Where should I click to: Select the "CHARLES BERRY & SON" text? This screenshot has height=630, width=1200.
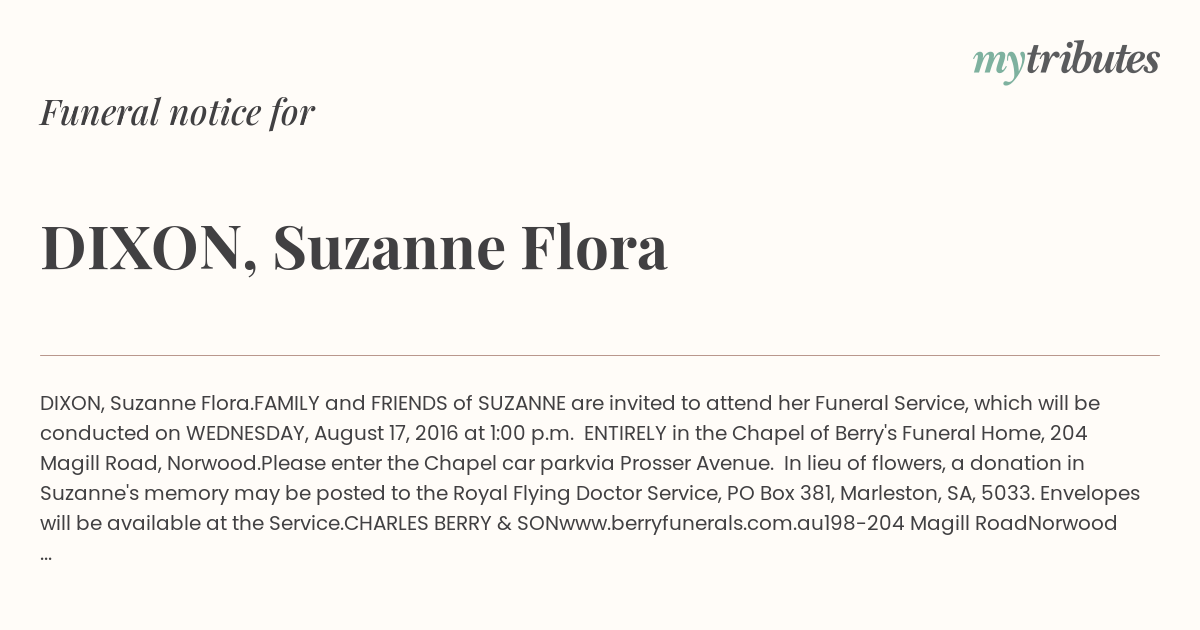coord(444,523)
